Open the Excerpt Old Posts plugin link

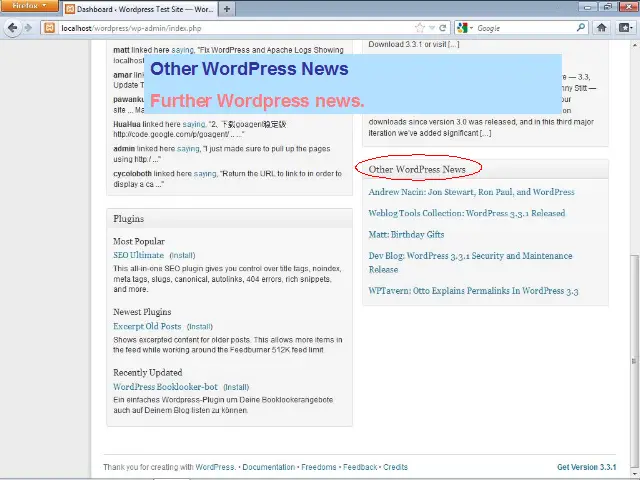(147, 327)
